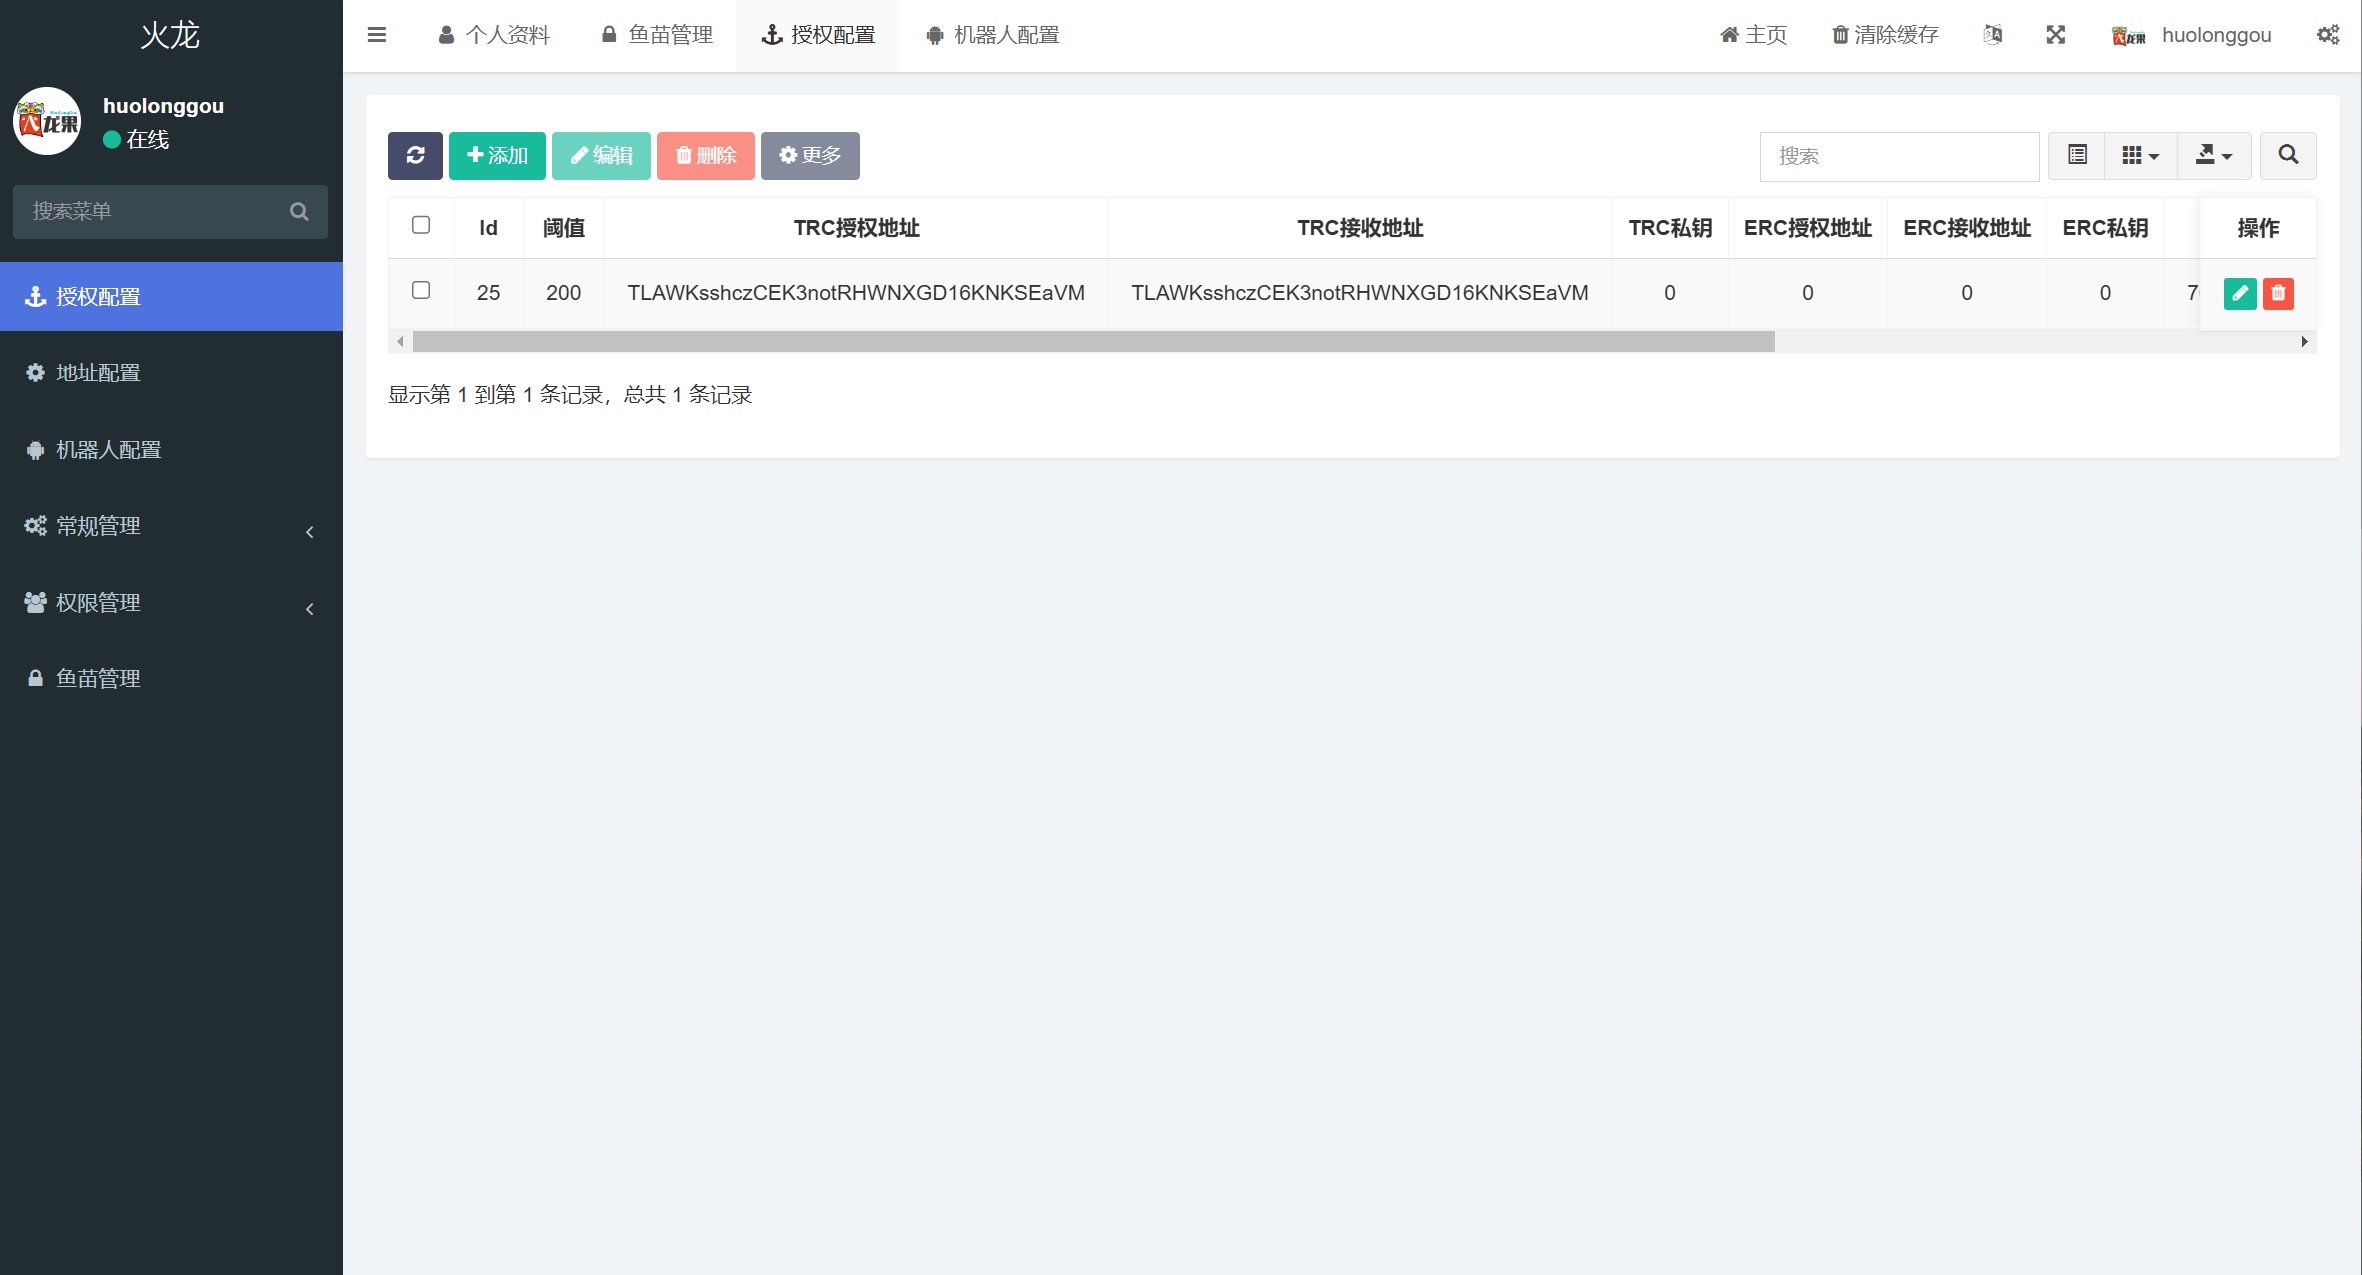This screenshot has height=1275, width=2362.
Task: Open the export data dropdown
Action: tap(2213, 156)
